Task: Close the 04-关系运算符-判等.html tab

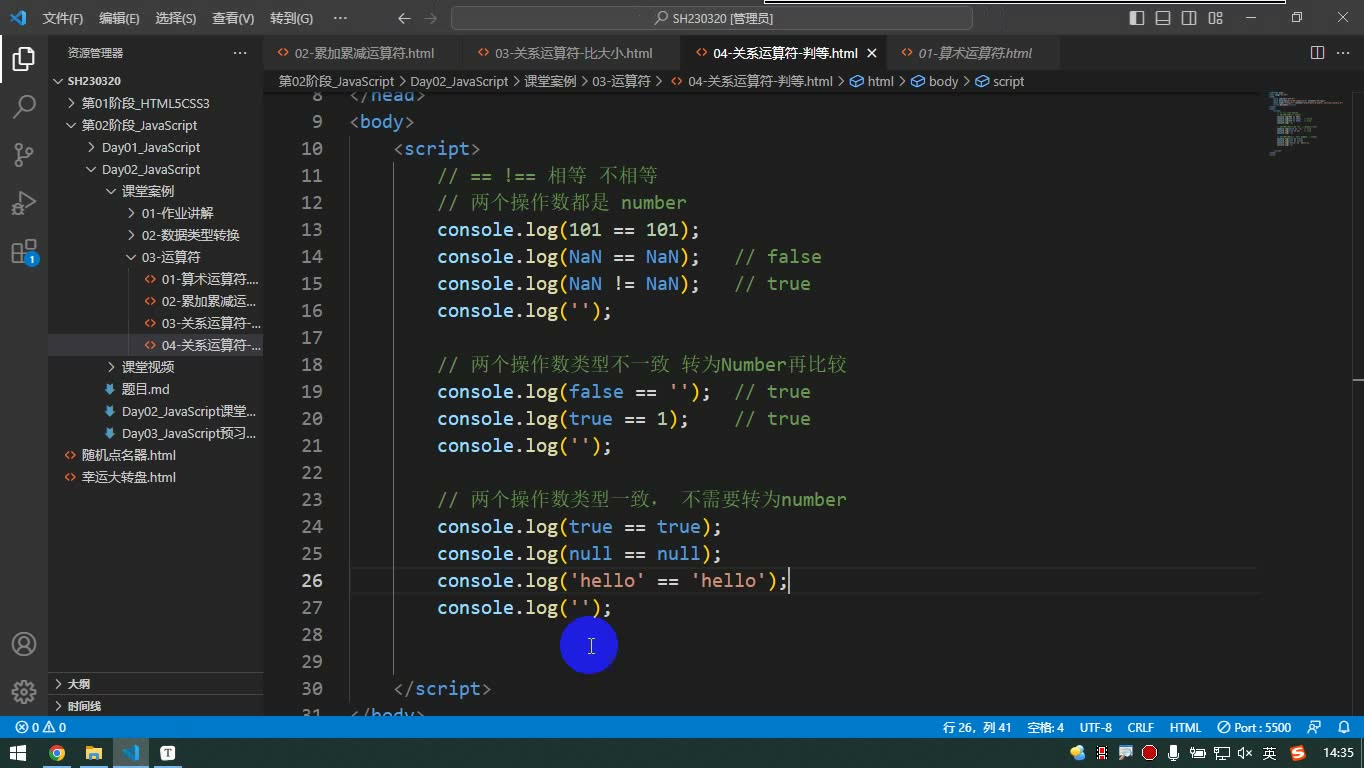Action: tap(872, 53)
